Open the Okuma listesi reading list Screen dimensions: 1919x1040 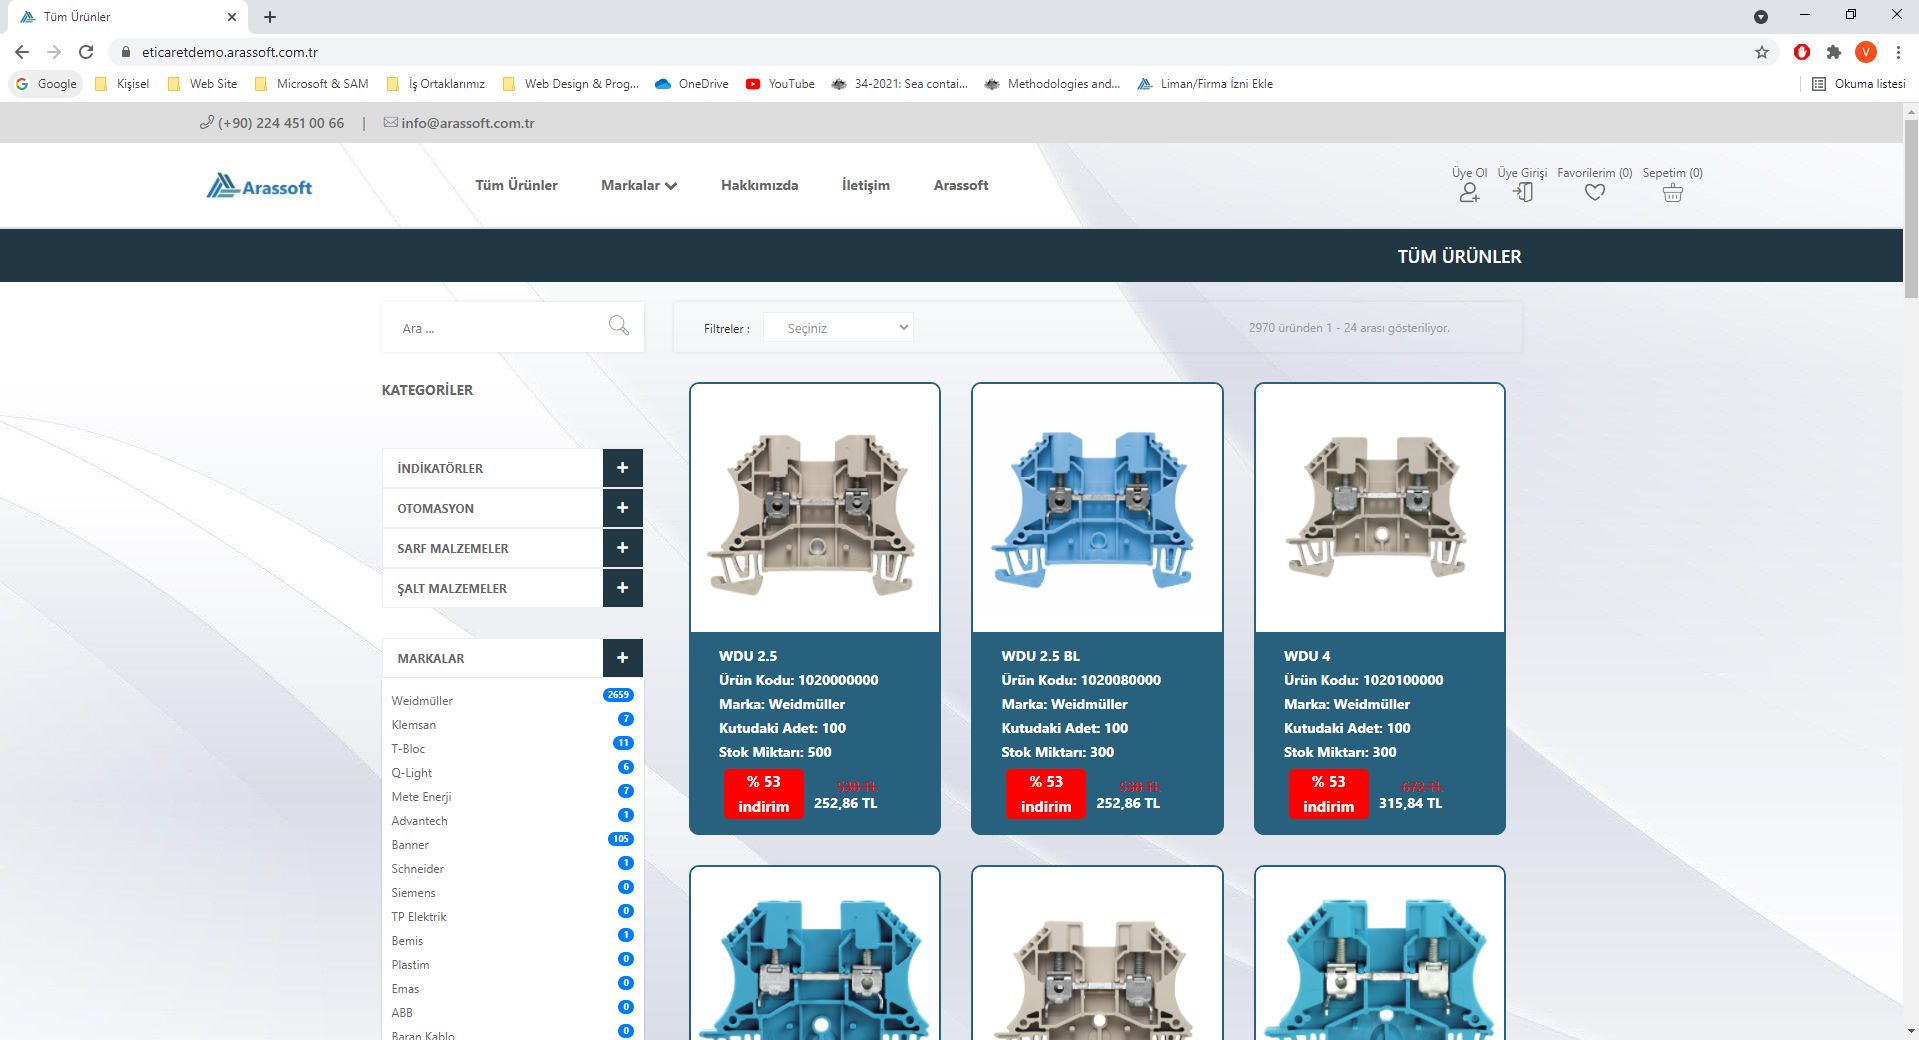tap(1859, 84)
